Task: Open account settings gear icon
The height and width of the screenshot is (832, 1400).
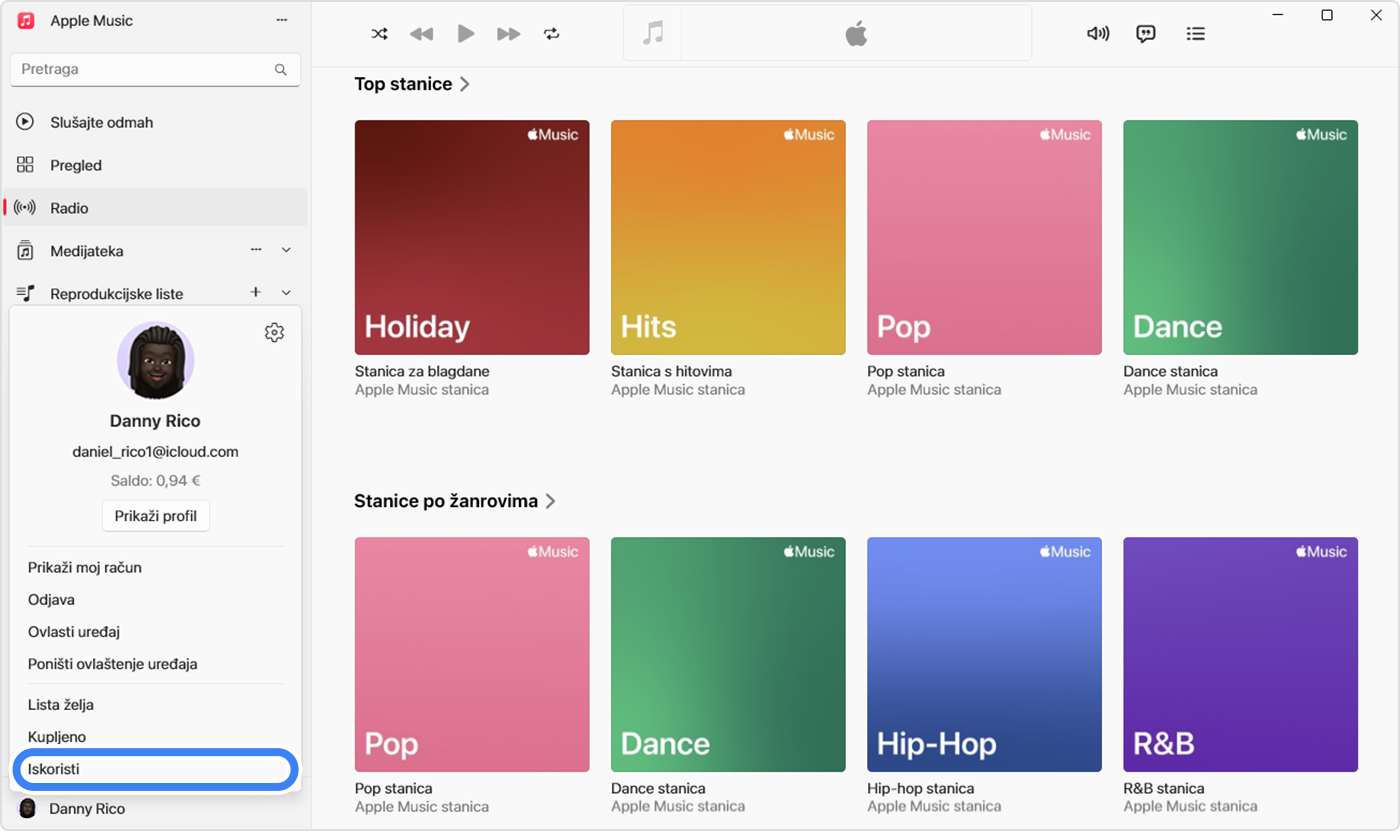Action: (x=274, y=333)
